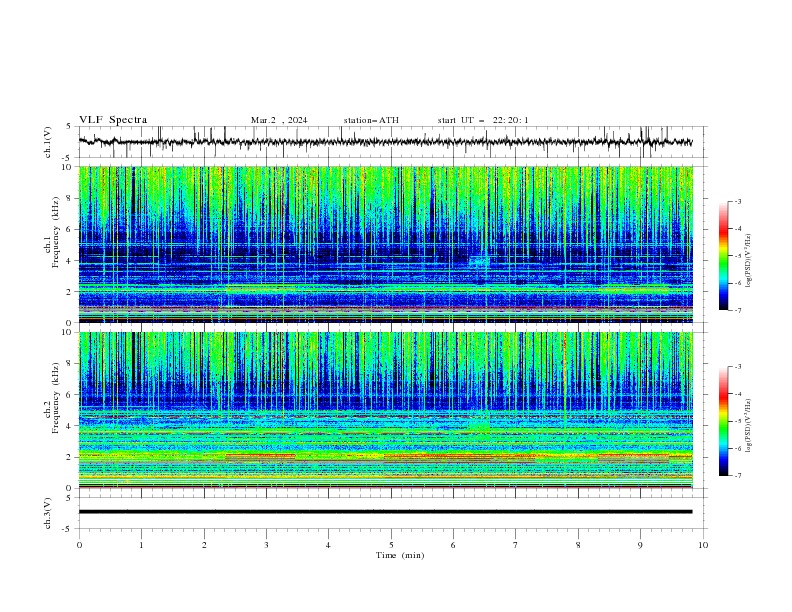This screenshot has width=792, height=612.
Task: Click the "ch.3(V)" axis label
Action: pos(48,513)
